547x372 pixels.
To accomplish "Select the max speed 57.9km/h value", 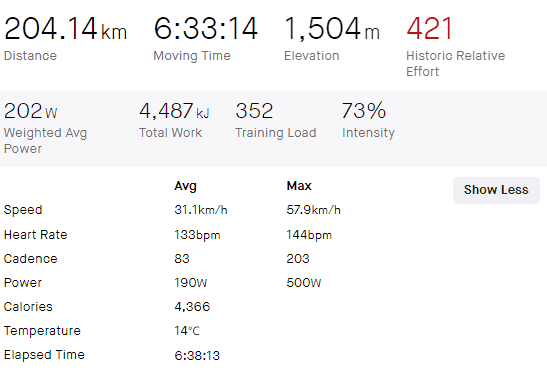I will coord(313,210).
